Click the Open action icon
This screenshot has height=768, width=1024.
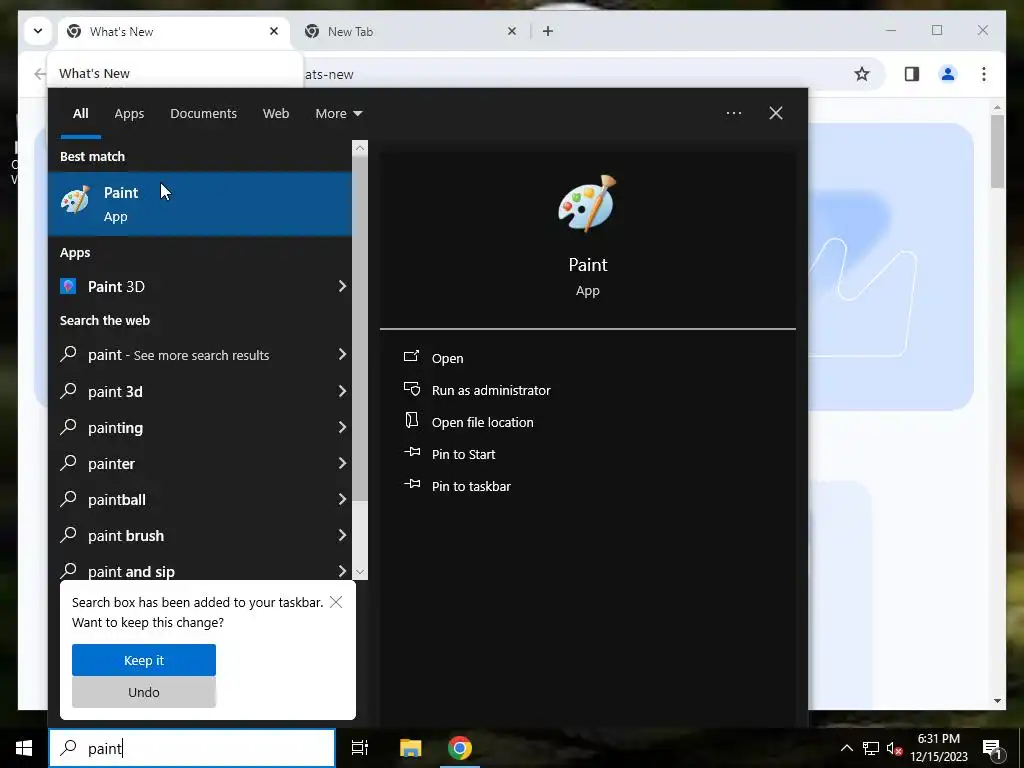coord(411,357)
